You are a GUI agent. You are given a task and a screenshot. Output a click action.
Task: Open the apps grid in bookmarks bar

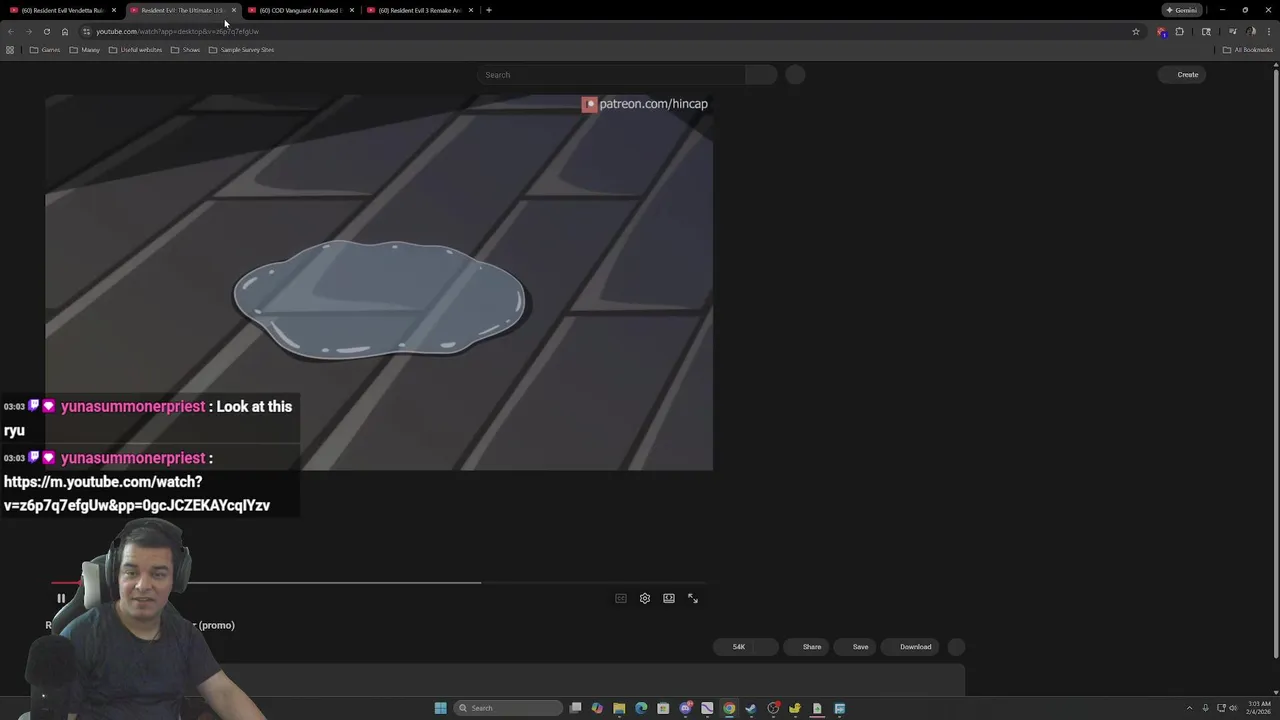(10, 50)
